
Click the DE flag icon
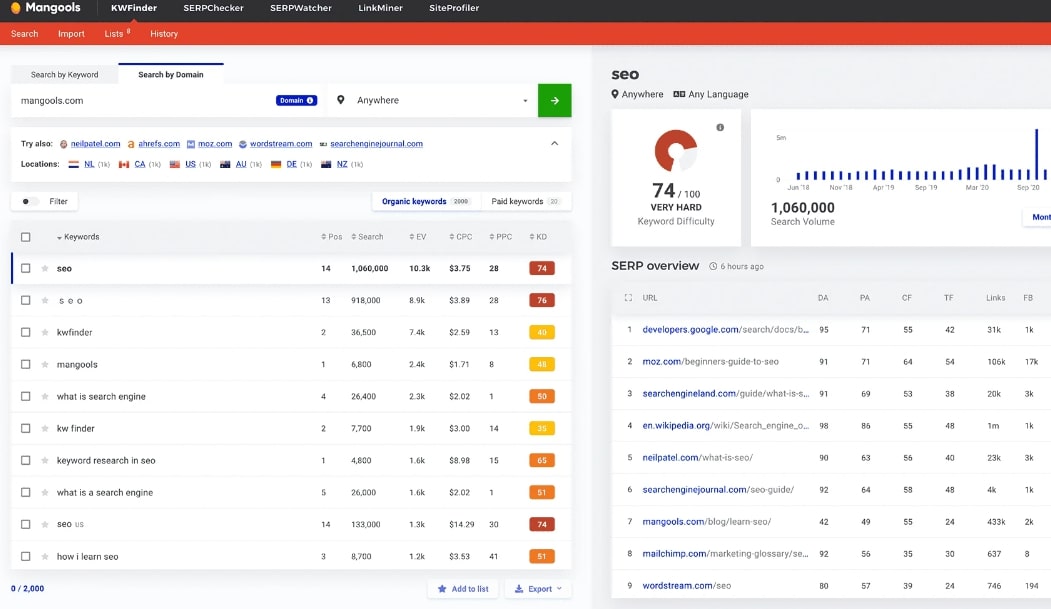(x=275, y=164)
